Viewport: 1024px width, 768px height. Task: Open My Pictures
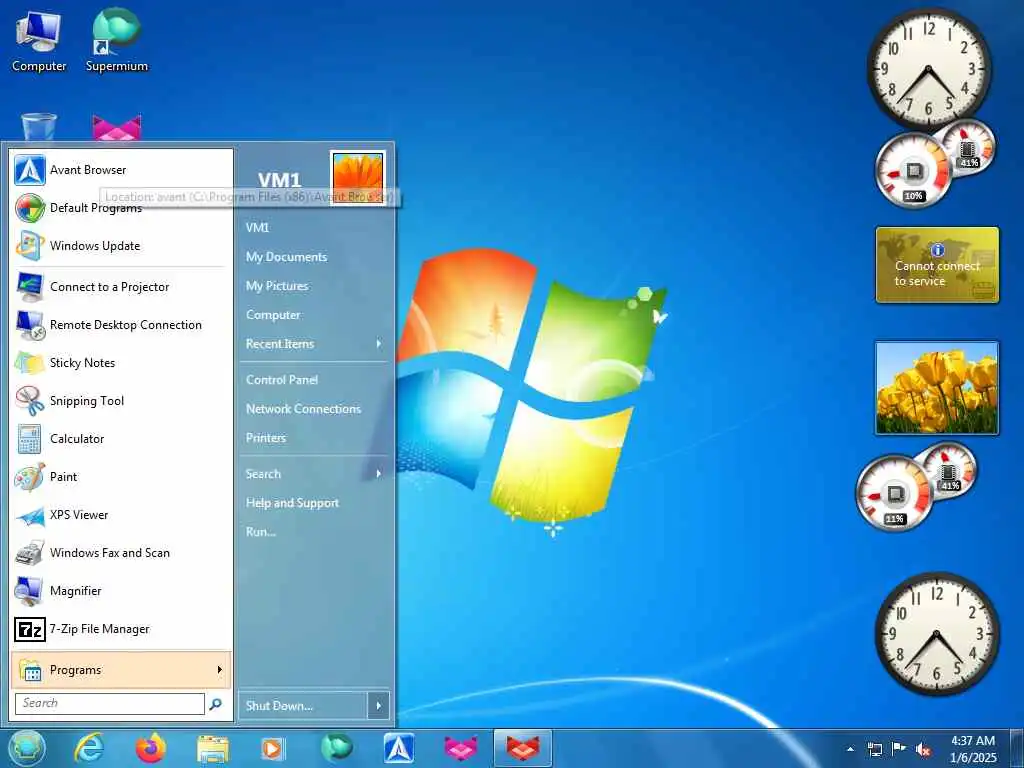point(277,286)
